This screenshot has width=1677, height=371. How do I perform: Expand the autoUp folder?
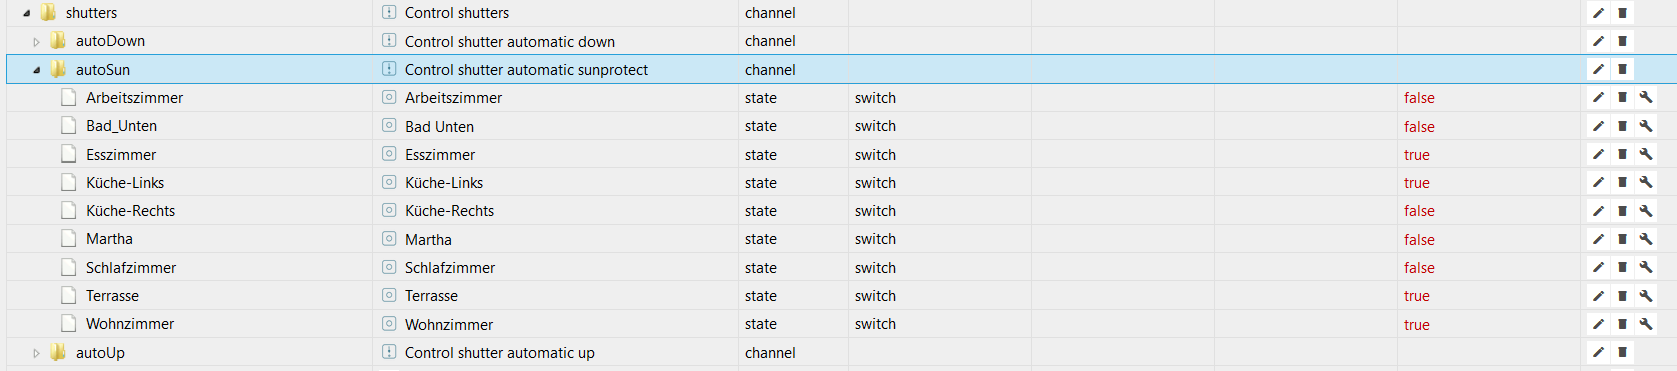(36, 353)
